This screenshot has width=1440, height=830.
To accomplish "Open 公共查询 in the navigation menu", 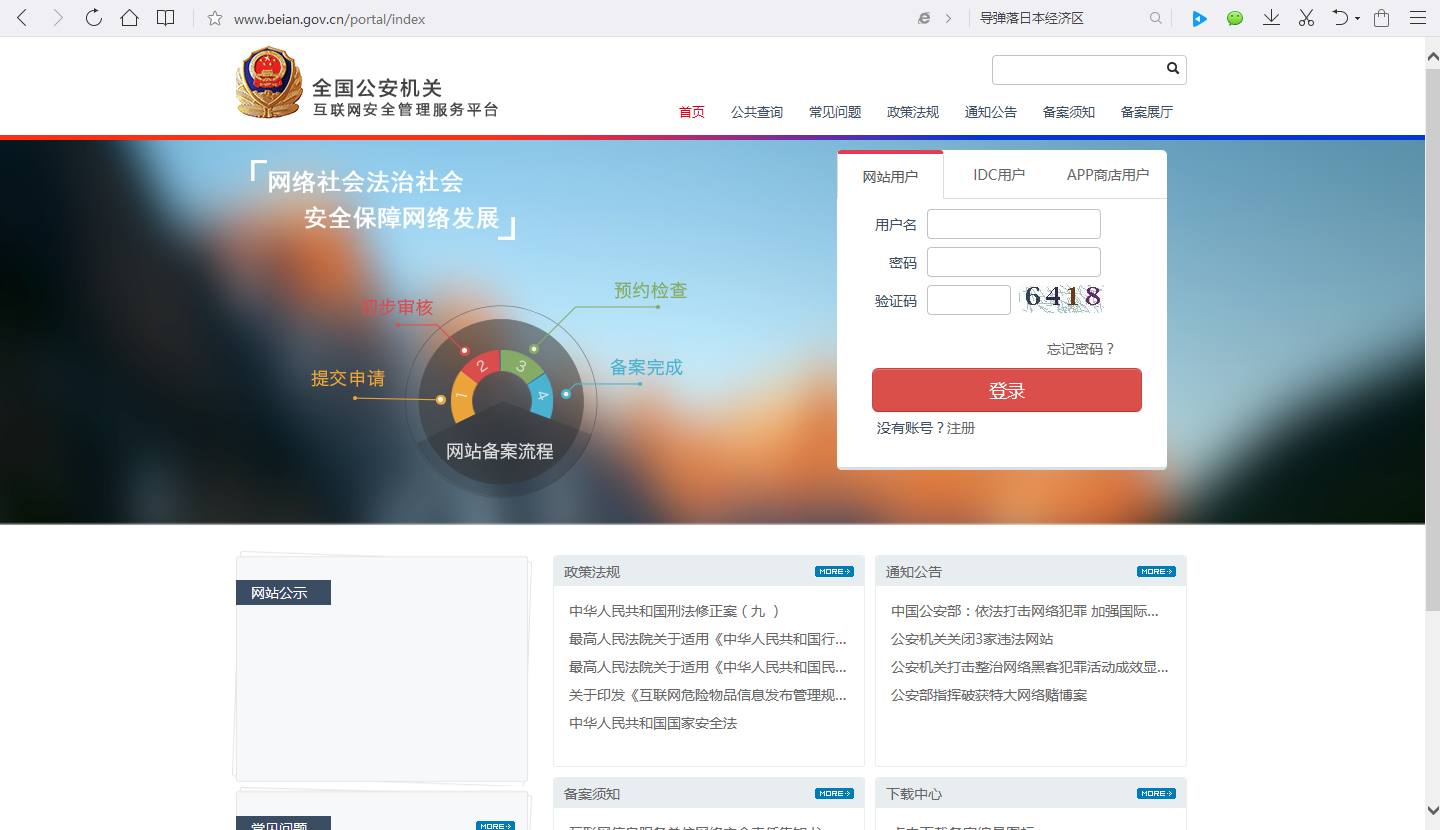I will point(756,112).
